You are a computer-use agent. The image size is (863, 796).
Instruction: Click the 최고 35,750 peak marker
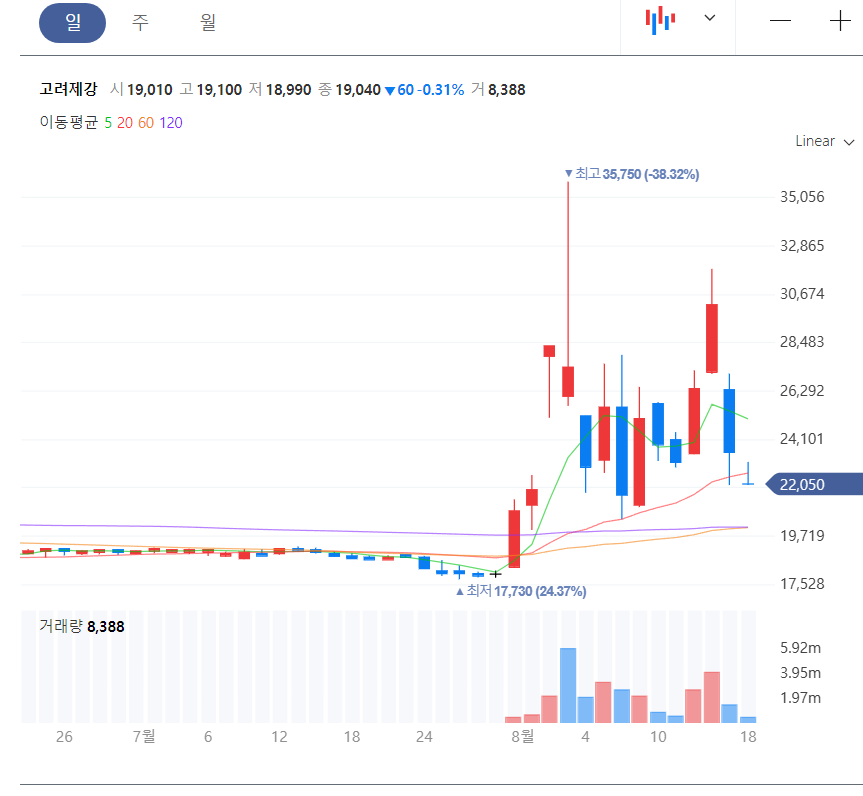631,174
